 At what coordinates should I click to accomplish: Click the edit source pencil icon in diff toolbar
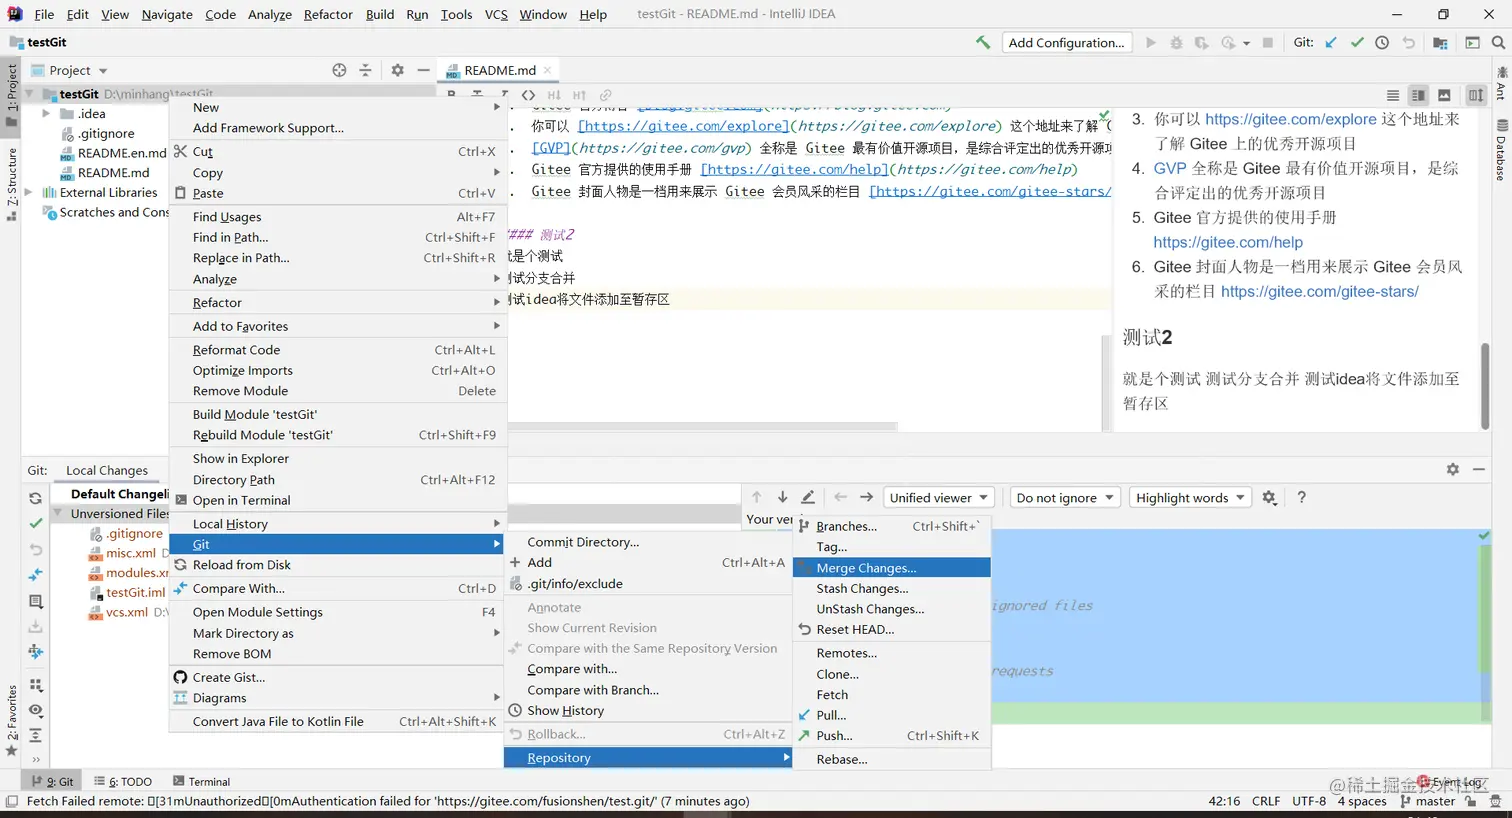click(x=808, y=497)
